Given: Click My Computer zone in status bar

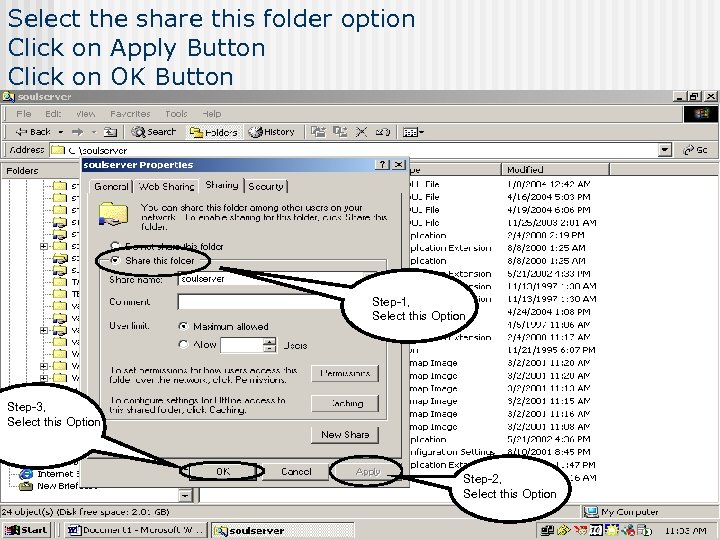Looking at the screenshot, I should (x=621, y=512).
